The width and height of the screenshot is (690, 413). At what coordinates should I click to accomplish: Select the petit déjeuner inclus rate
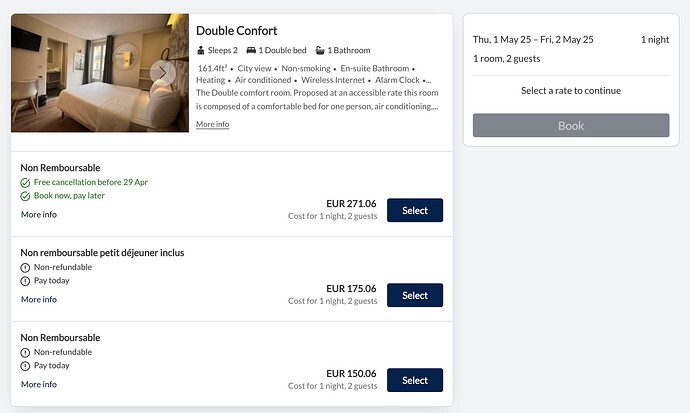coord(414,295)
